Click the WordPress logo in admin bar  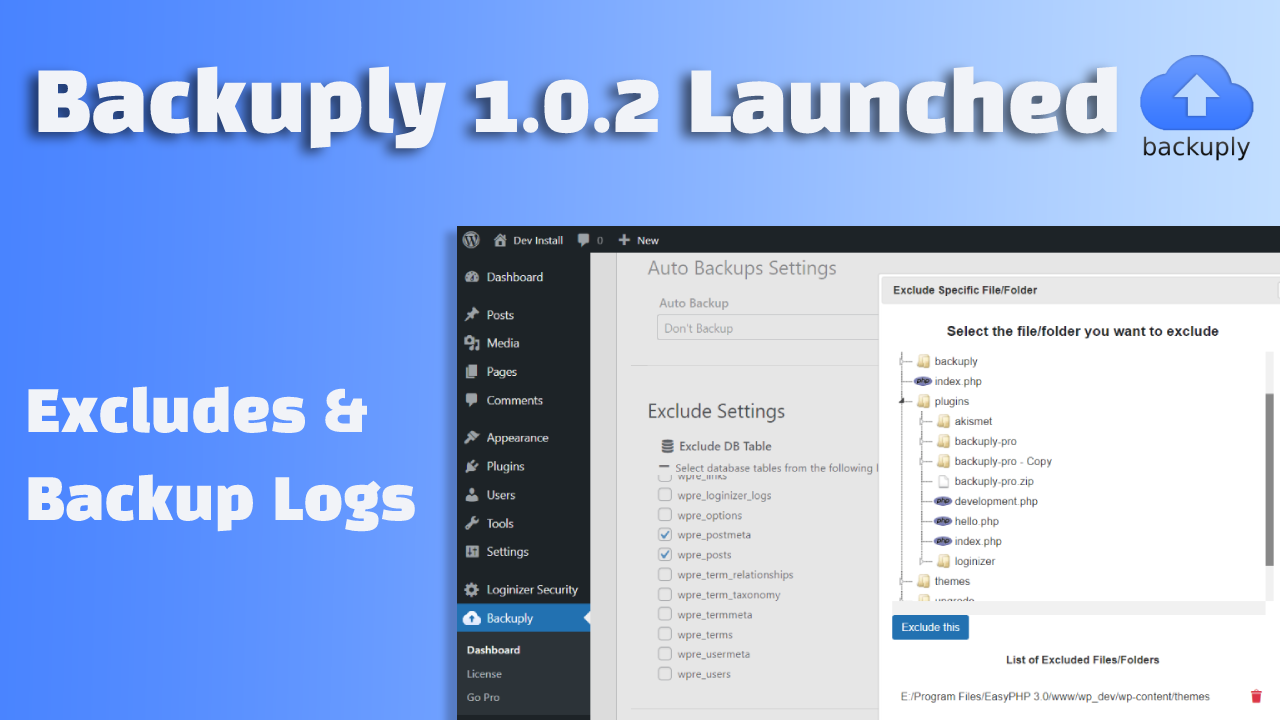471,239
